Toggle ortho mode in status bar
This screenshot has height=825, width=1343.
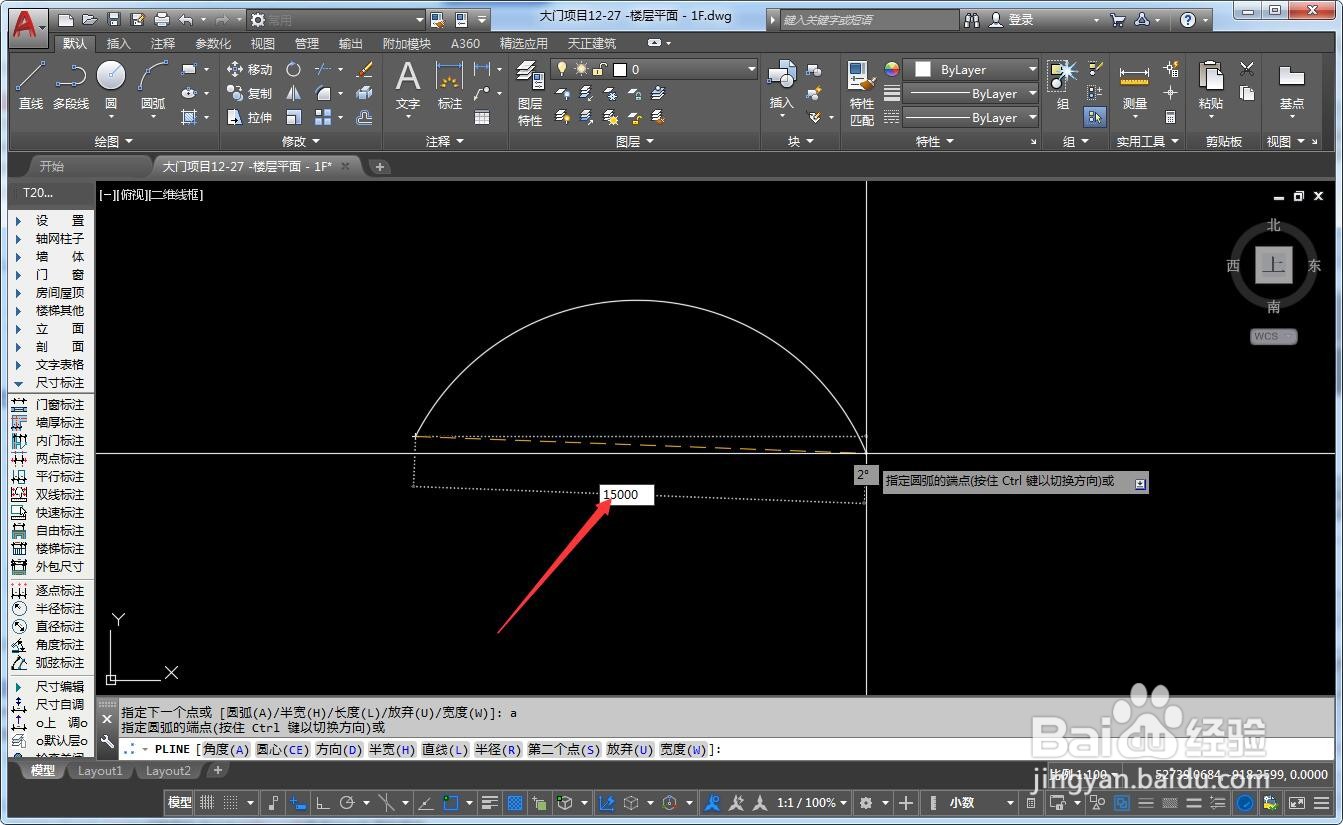(x=322, y=802)
